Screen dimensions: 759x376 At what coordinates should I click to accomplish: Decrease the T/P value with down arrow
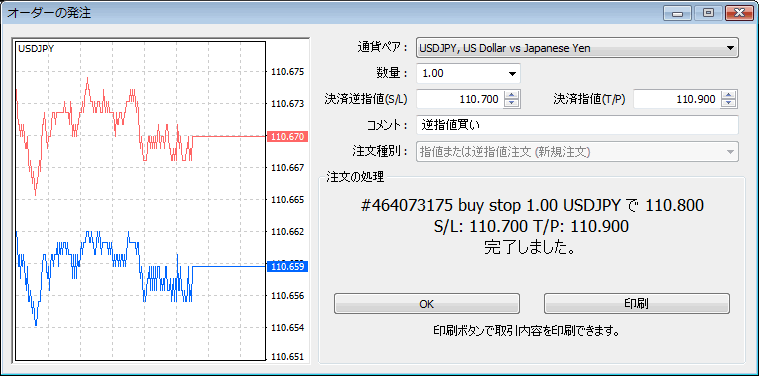(x=729, y=104)
